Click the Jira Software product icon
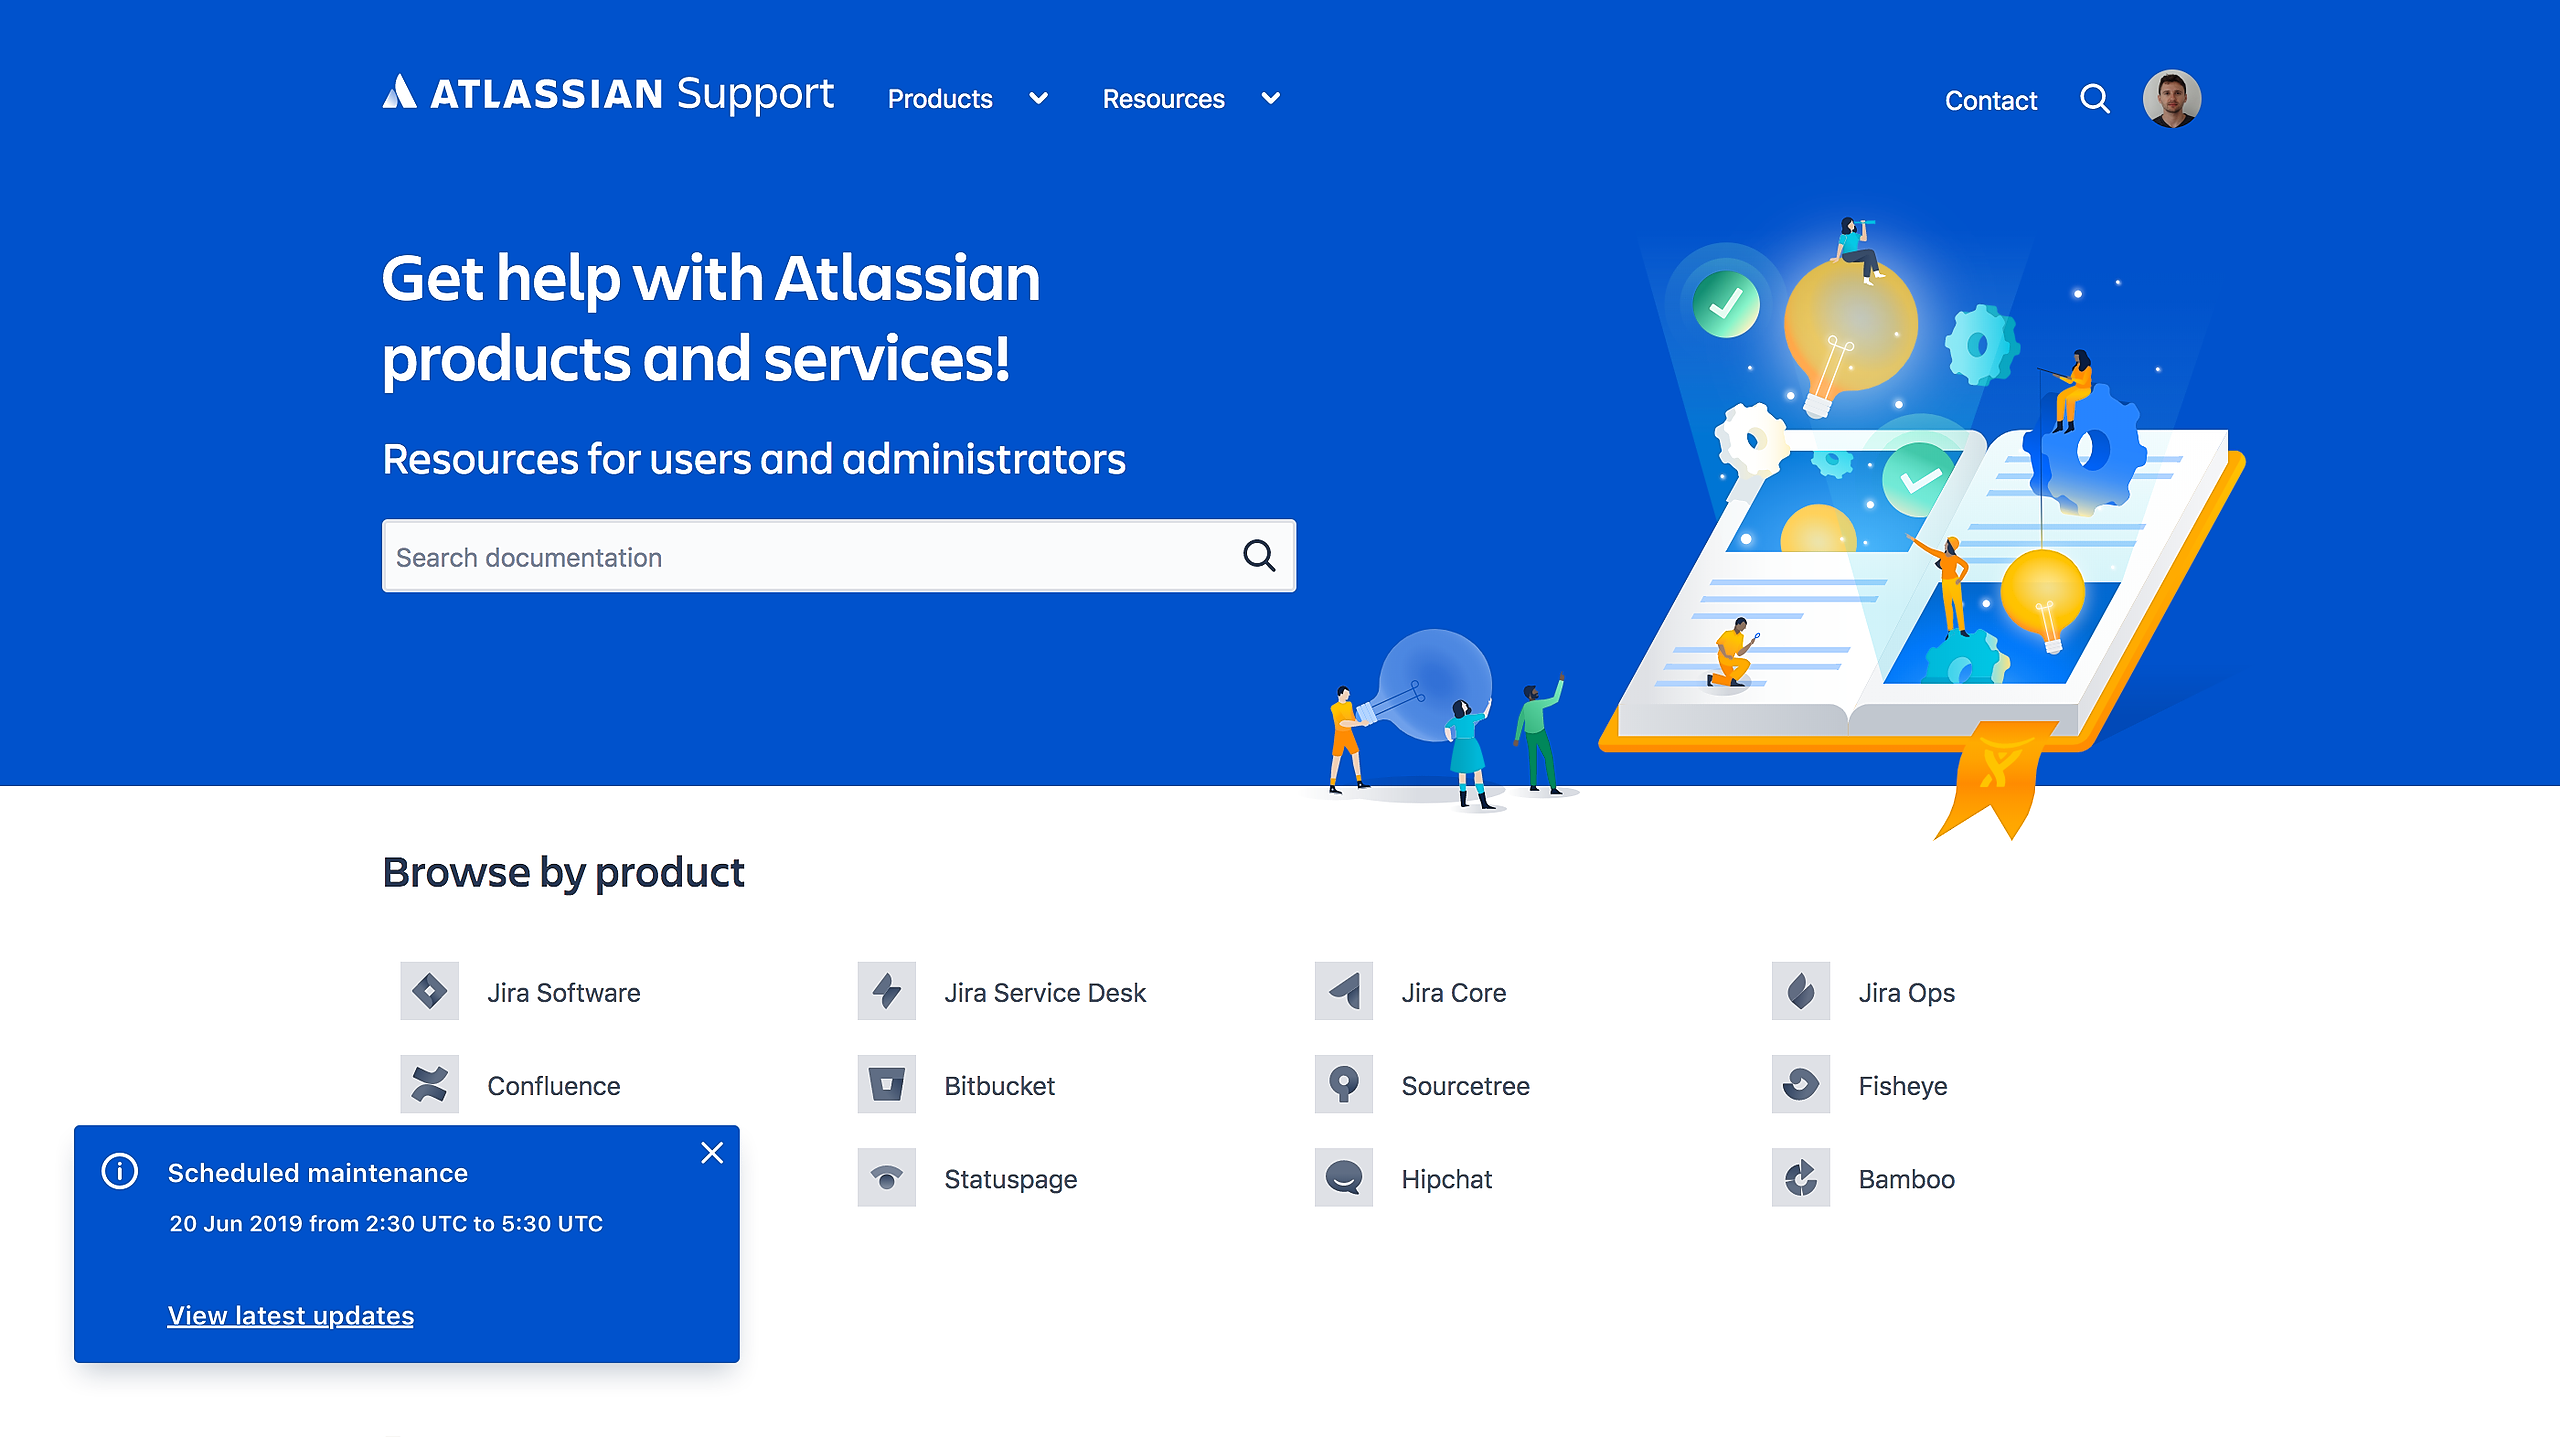 431,990
